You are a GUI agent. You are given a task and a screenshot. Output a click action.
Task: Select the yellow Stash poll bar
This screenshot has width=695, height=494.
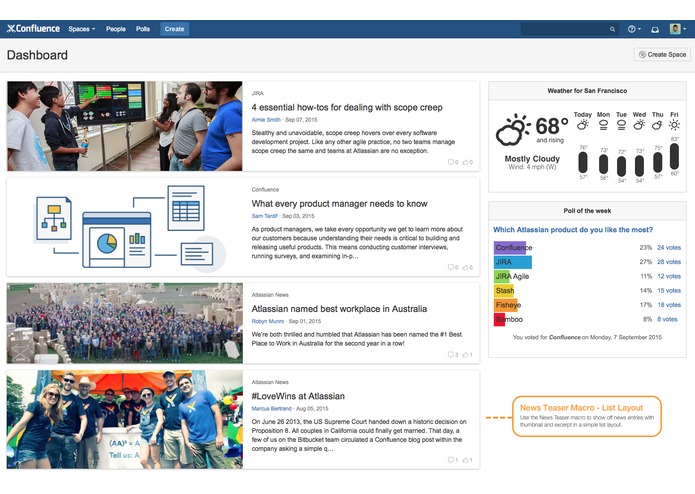point(504,291)
